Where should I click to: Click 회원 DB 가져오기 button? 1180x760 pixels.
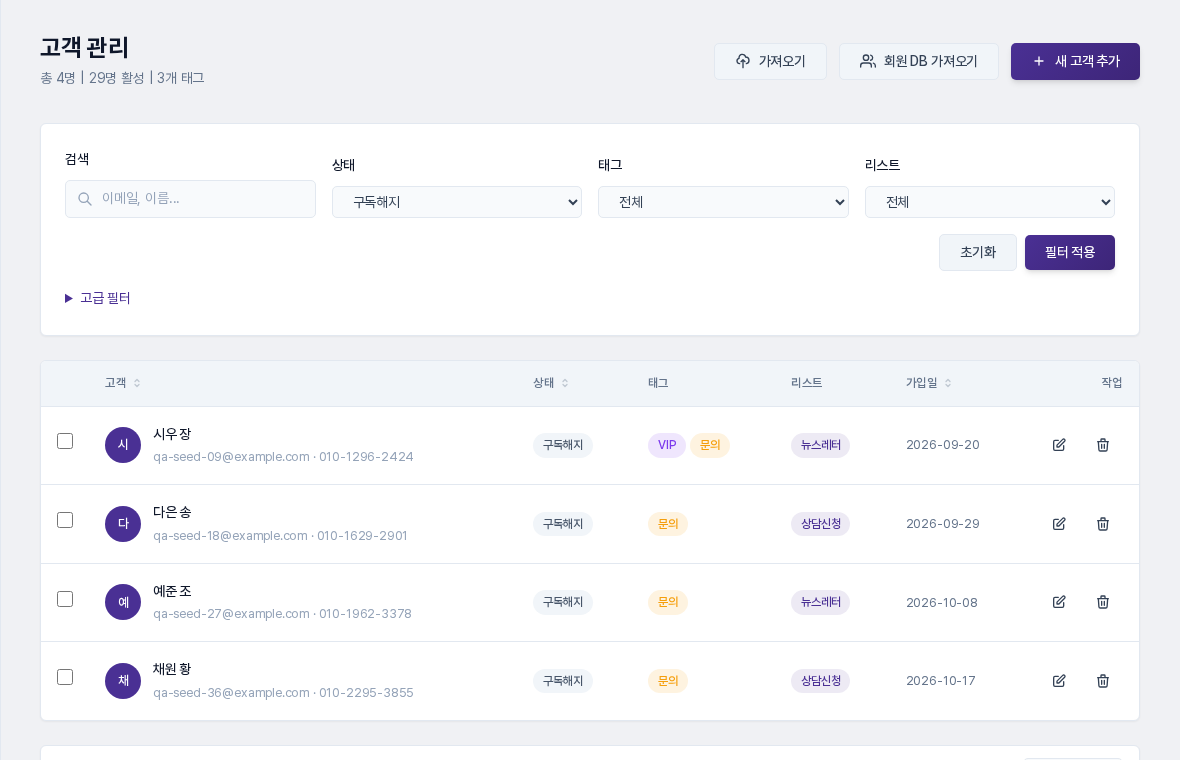click(x=919, y=61)
